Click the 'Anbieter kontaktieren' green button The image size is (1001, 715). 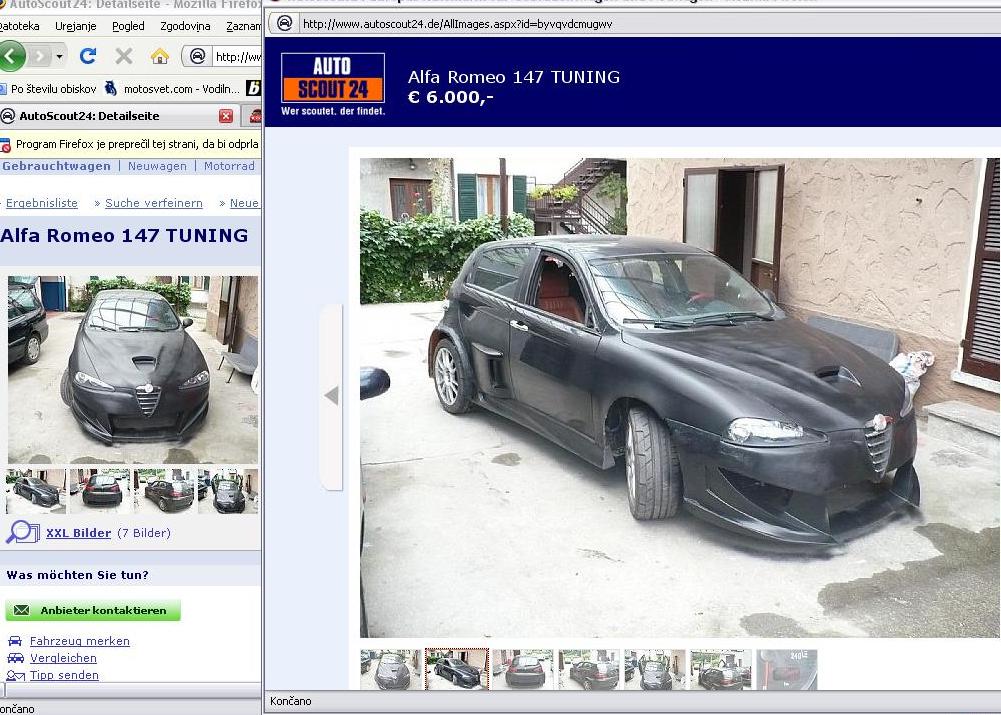[93, 610]
